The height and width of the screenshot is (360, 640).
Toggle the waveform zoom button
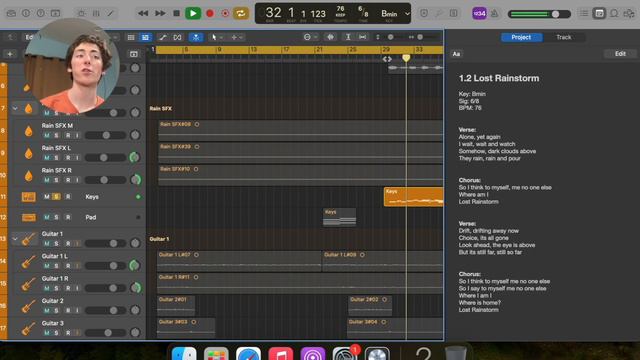coord(330,37)
